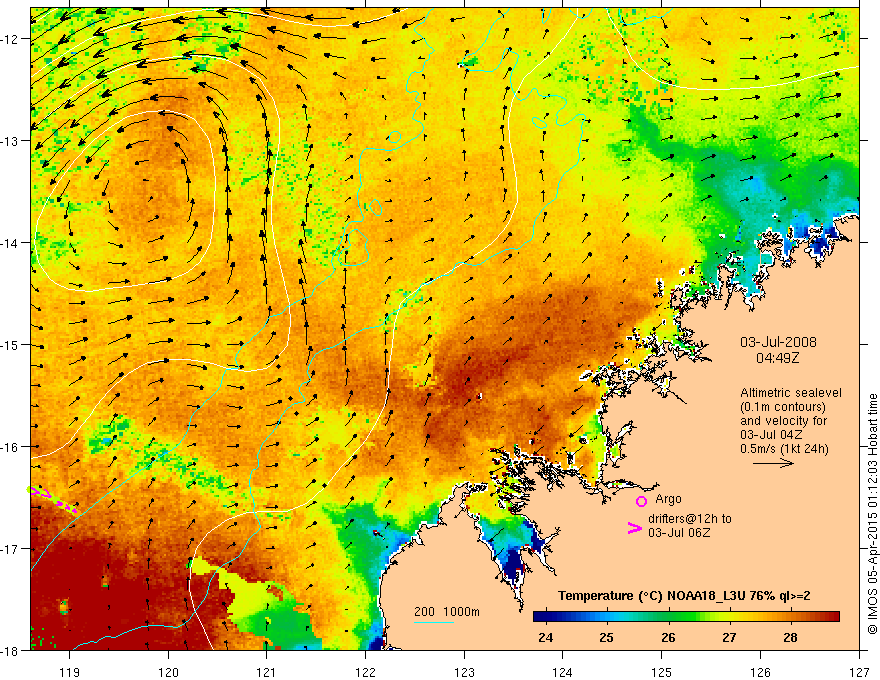Click the magenta drifter track on the map

coord(52,499)
